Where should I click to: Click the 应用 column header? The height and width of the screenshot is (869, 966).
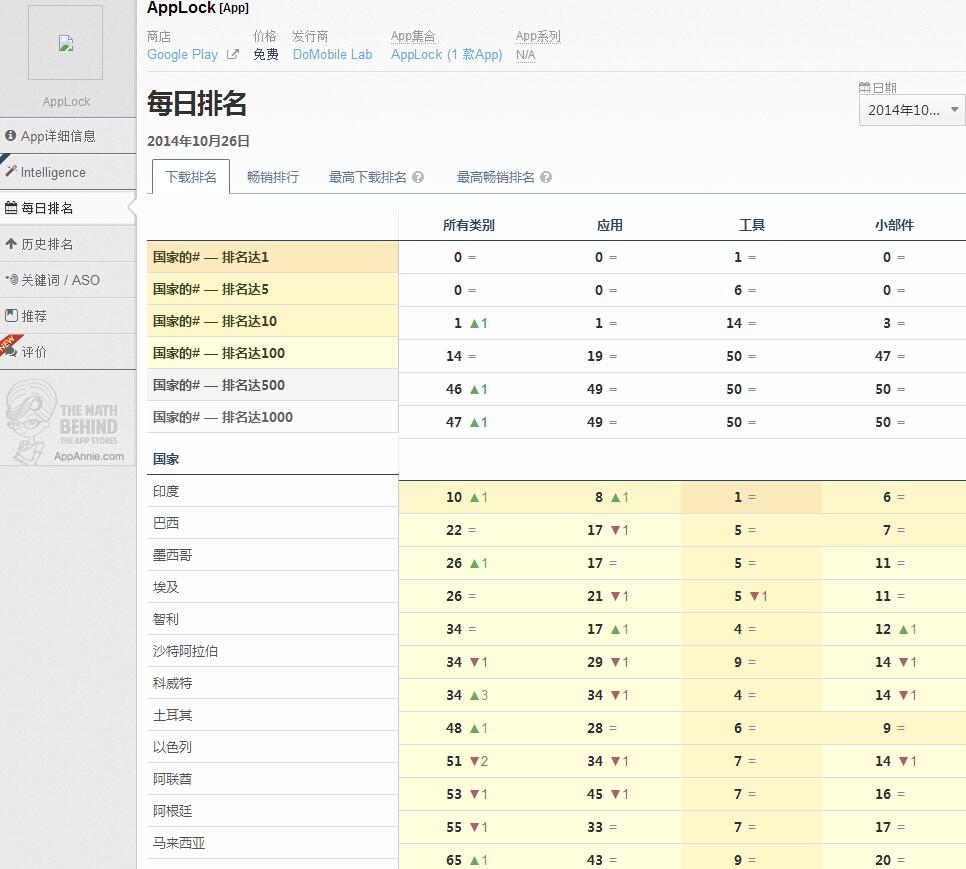pos(610,225)
